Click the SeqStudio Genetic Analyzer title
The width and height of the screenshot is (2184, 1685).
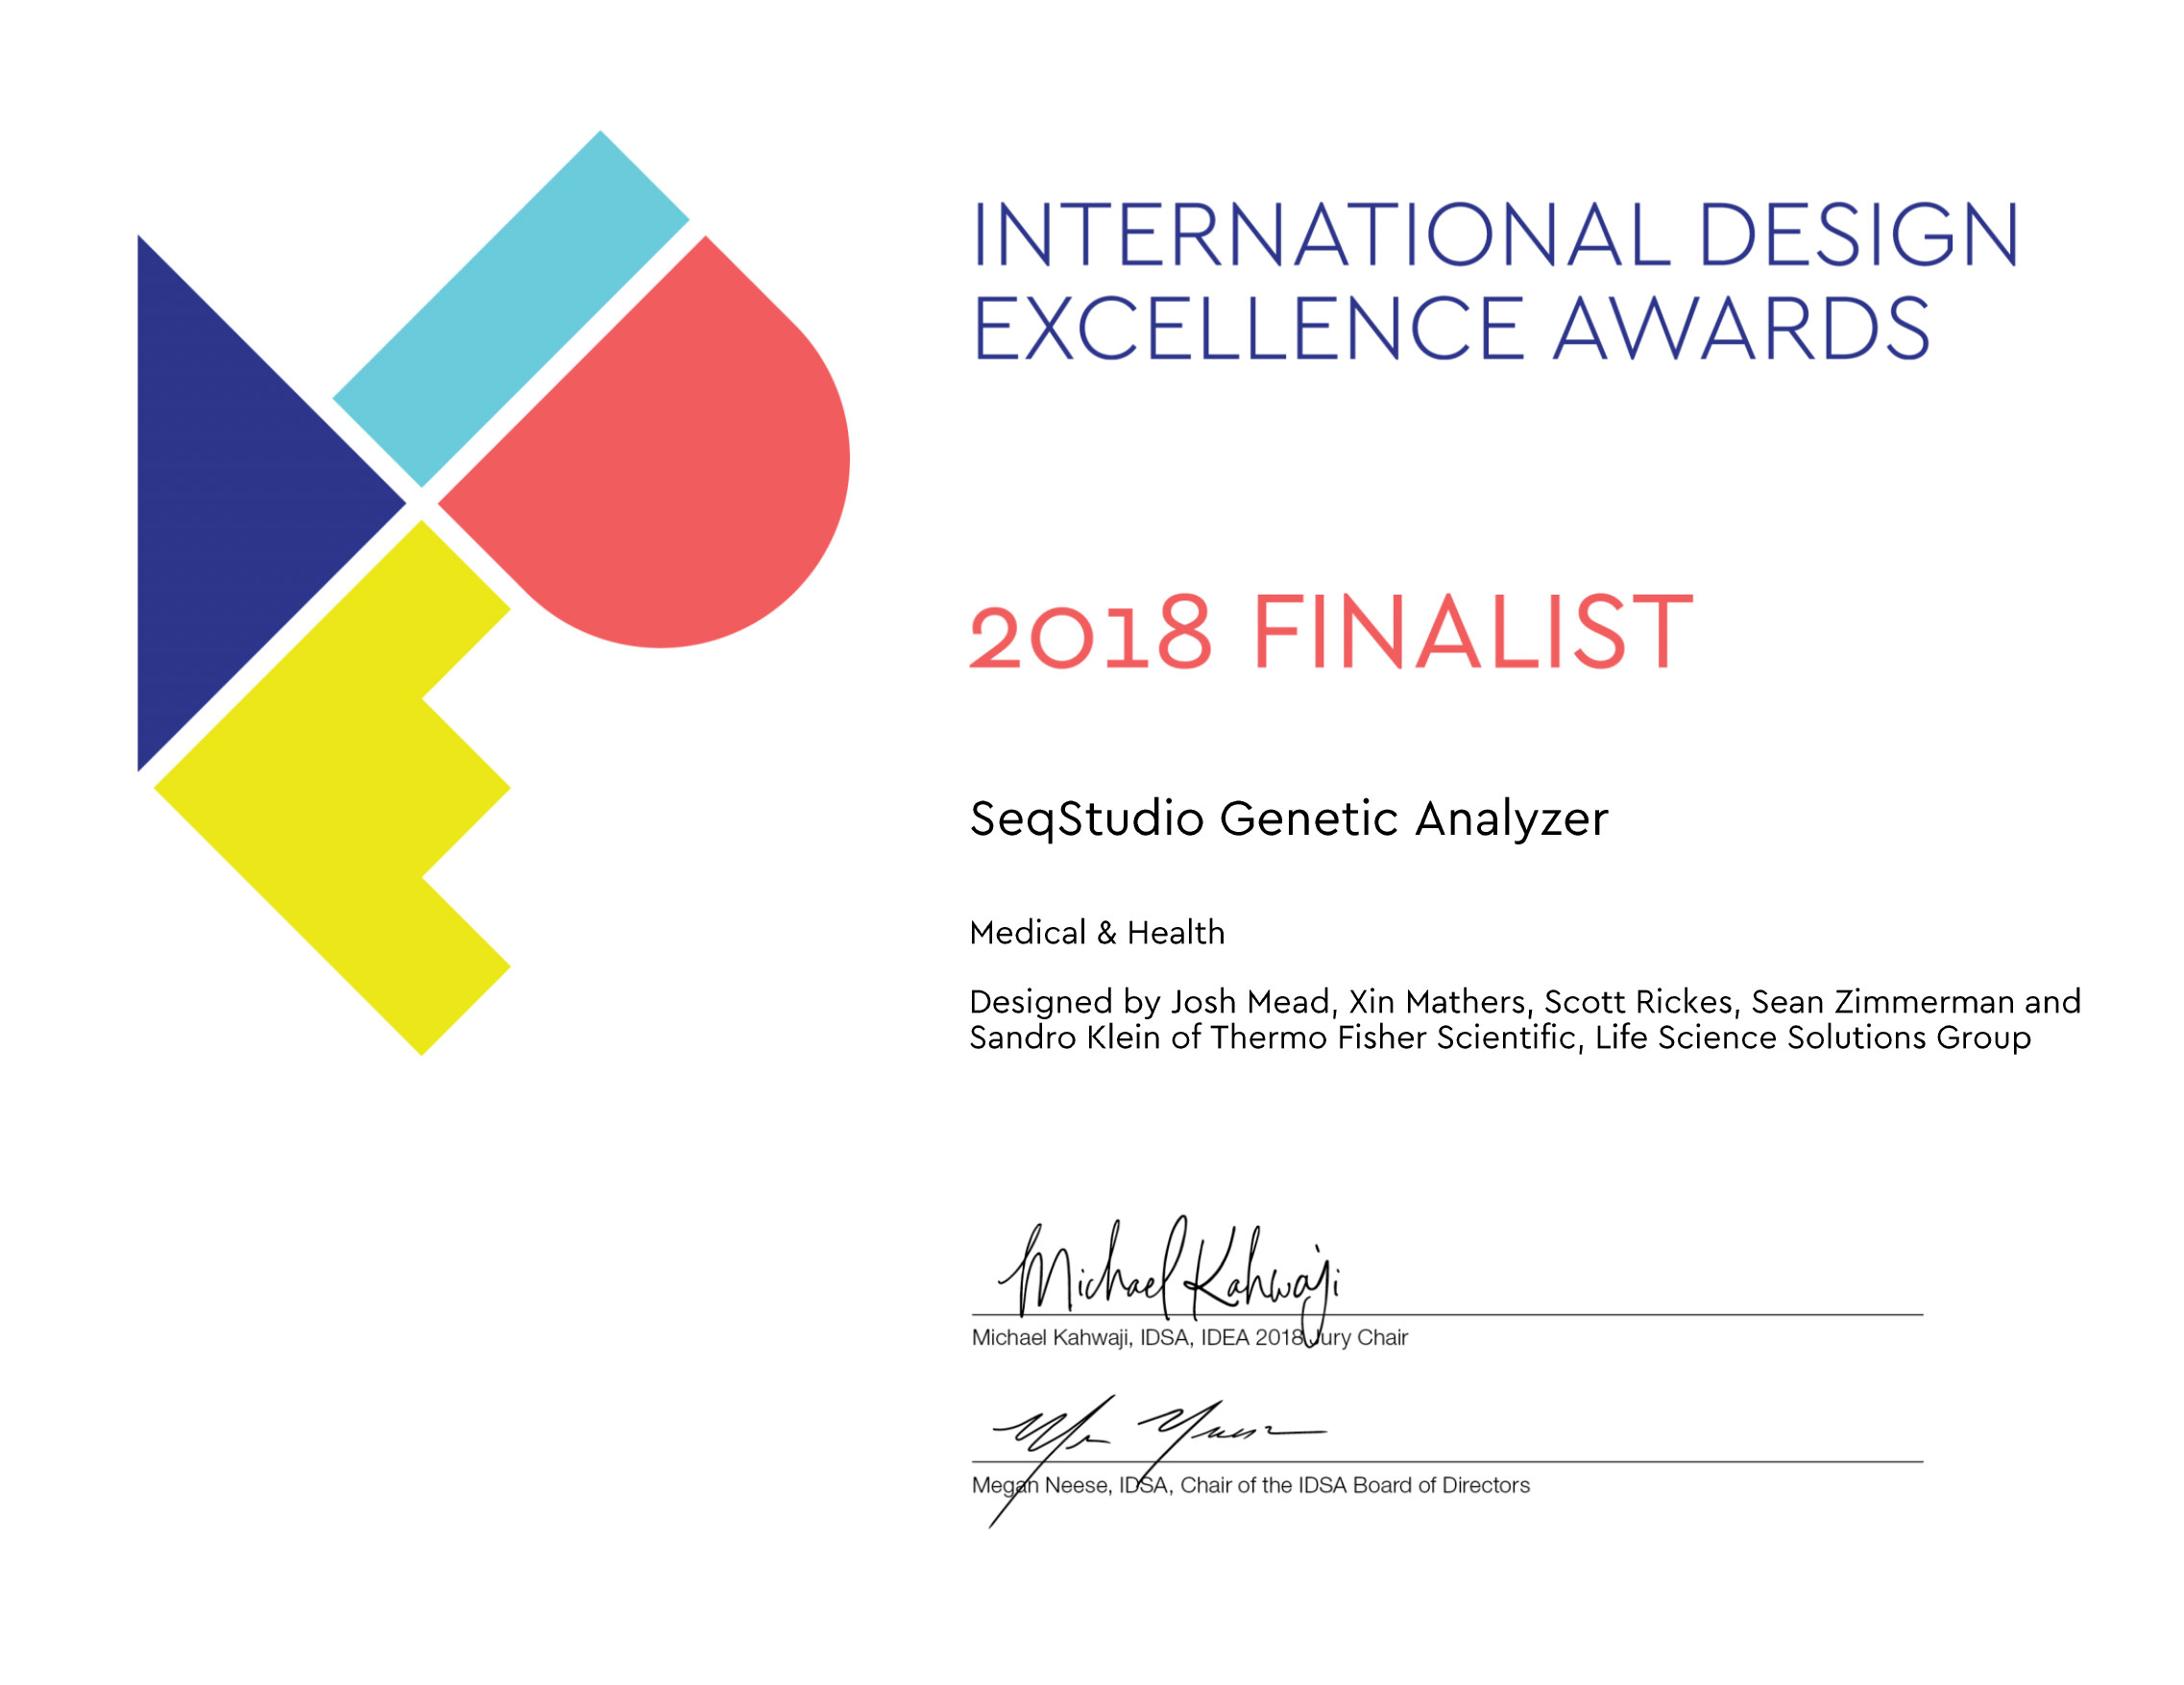pyautogui.click(x=1288, y=819)
